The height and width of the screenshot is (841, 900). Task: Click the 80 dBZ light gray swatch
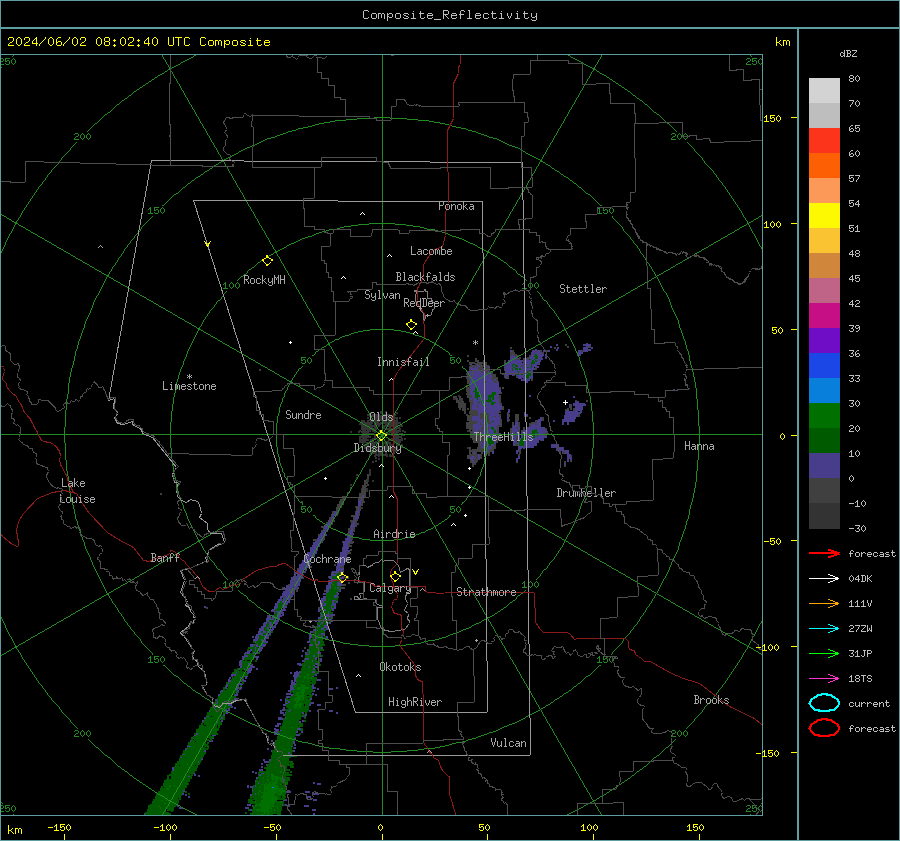824,90
